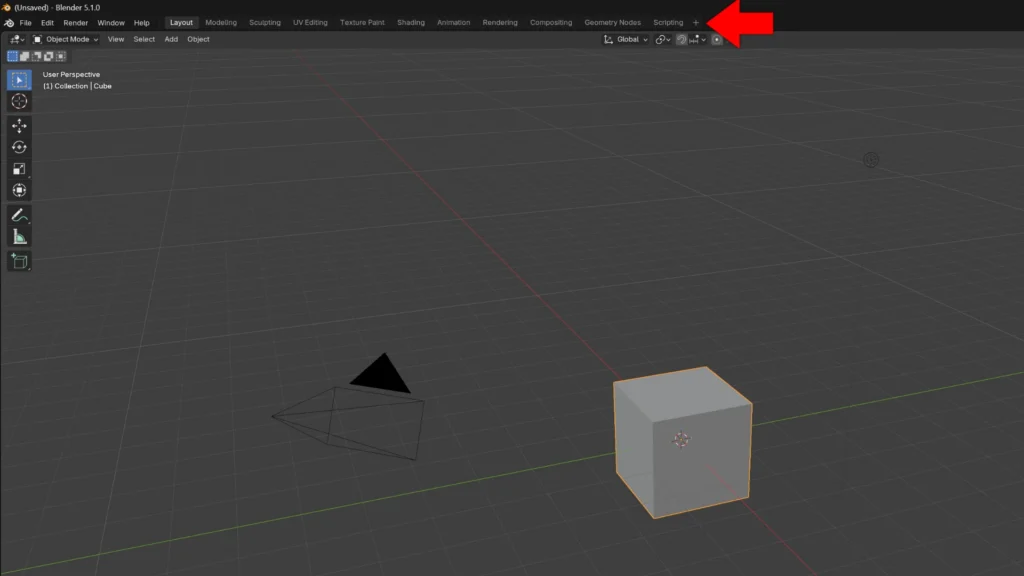
Task: Open the transform pivot point dropdown
Action: [663, 39]
